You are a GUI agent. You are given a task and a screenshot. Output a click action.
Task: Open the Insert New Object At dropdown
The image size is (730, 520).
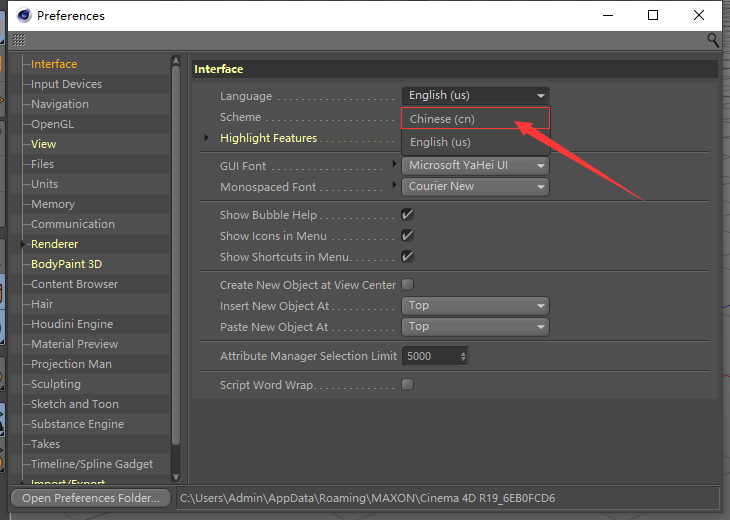pyautogui.click(x=475, y=305)
